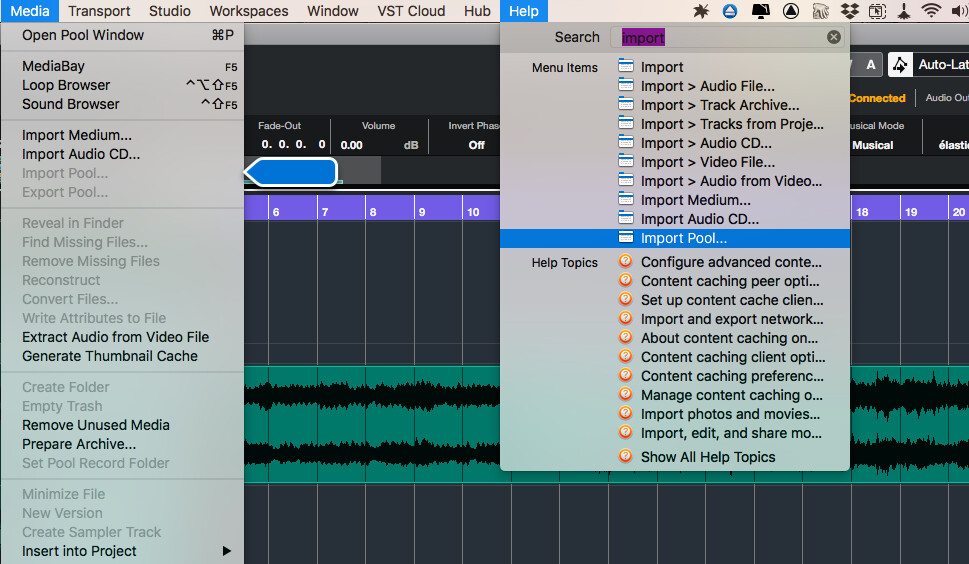Choose Generate Thumbnail Cache
The image size is (969, 564).
[x=122, y=356]
